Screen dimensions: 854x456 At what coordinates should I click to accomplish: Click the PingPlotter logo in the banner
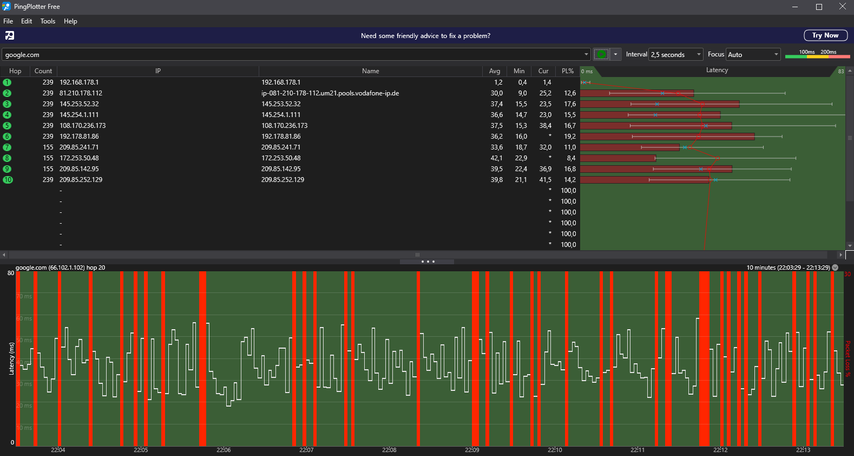pos(10,36)
